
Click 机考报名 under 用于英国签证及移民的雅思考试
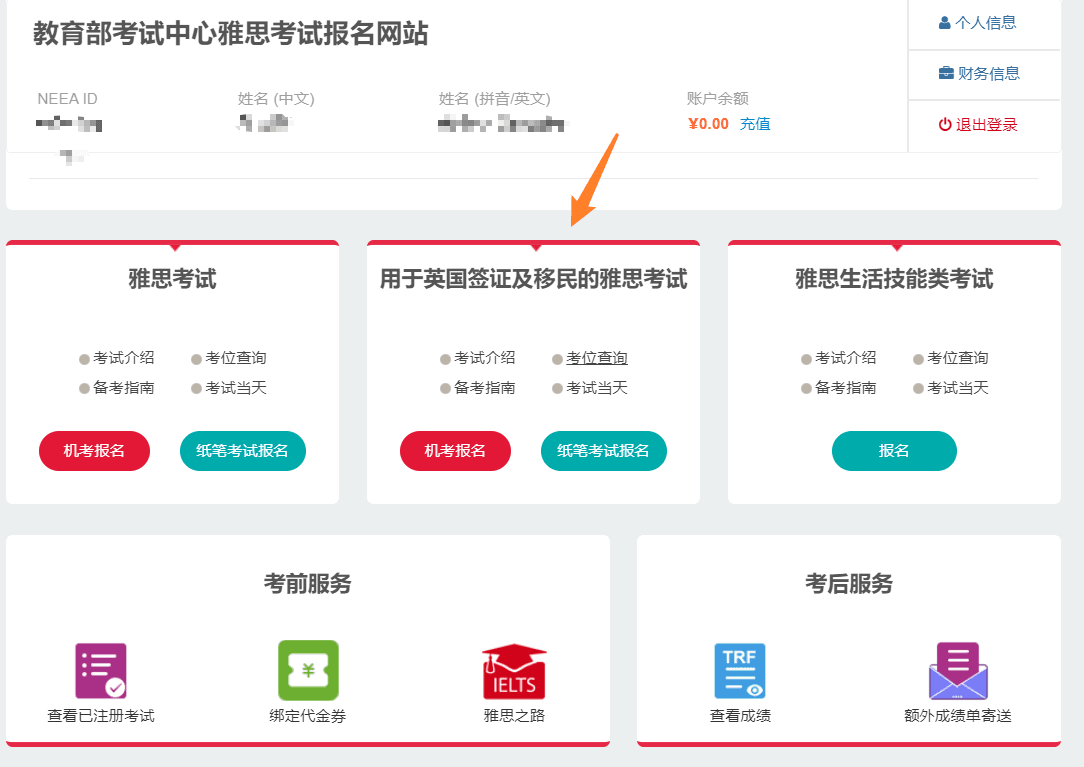[455, 451]
